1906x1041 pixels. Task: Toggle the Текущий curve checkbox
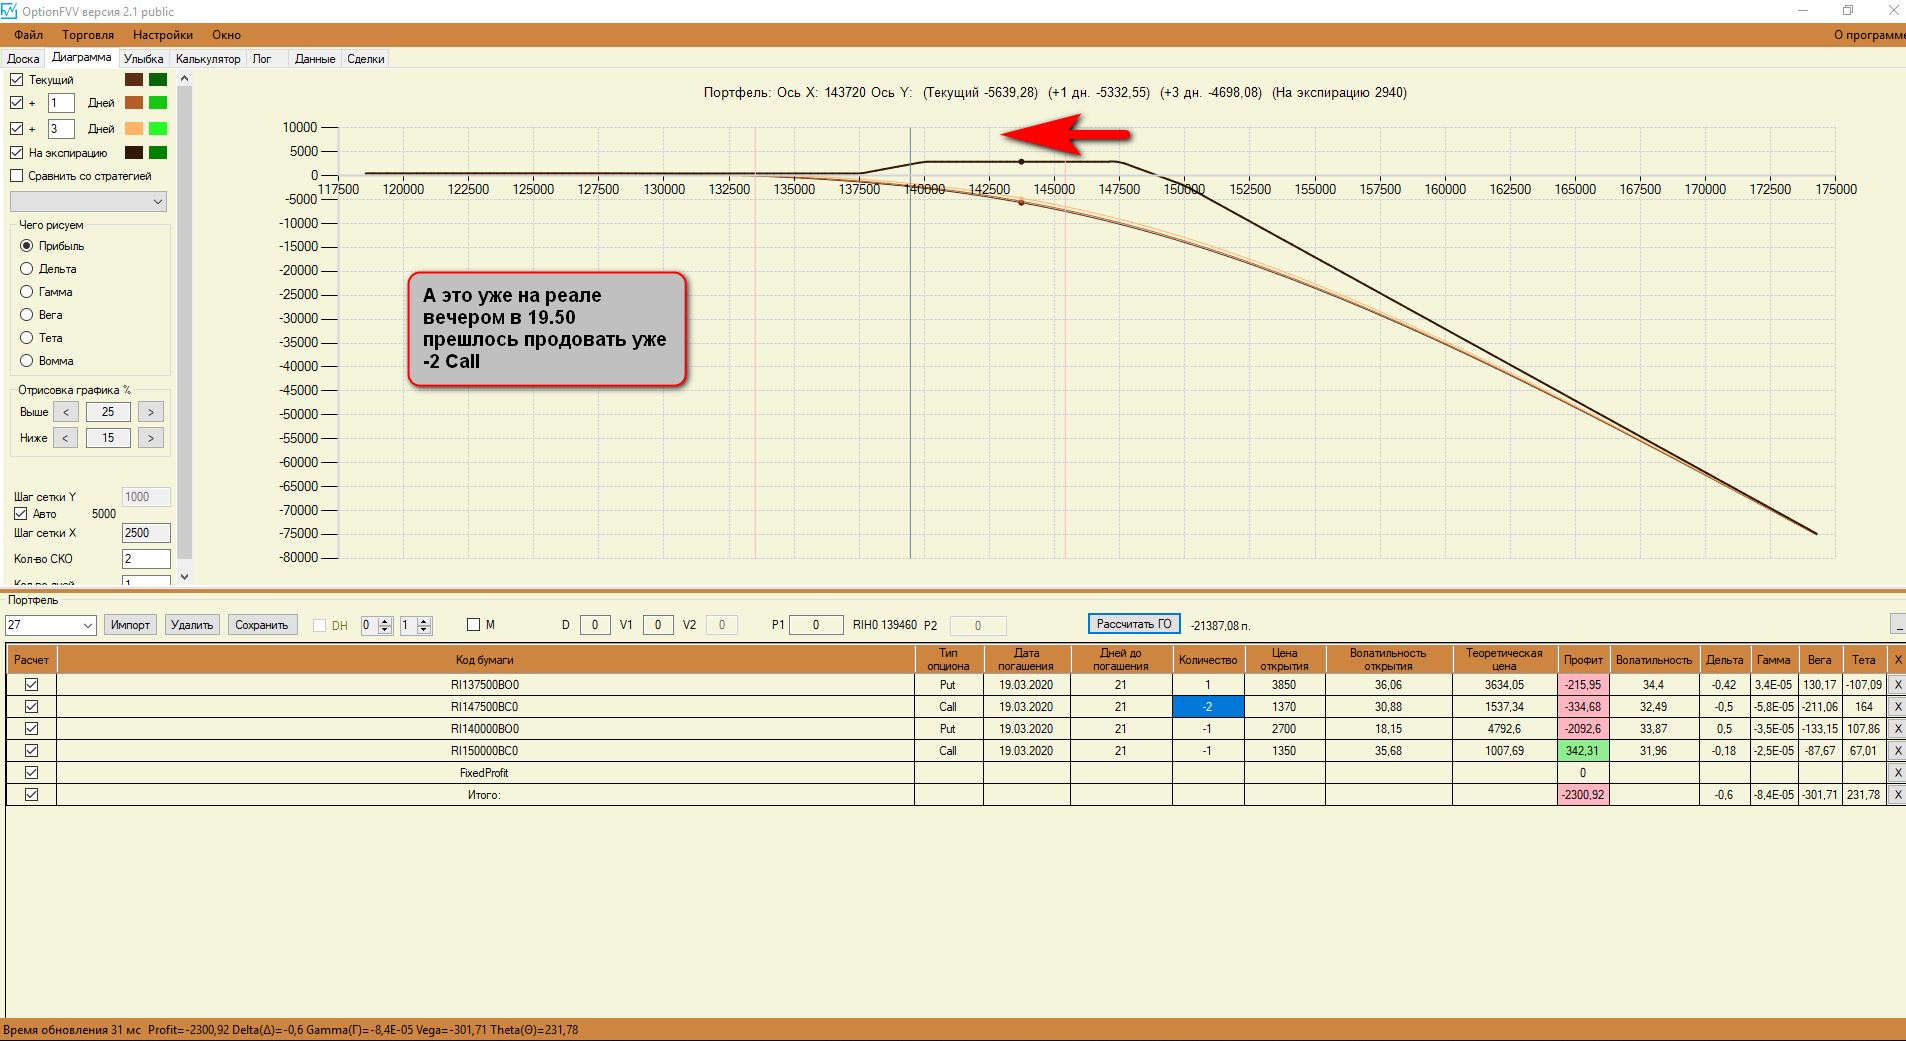tap(17, 80)
